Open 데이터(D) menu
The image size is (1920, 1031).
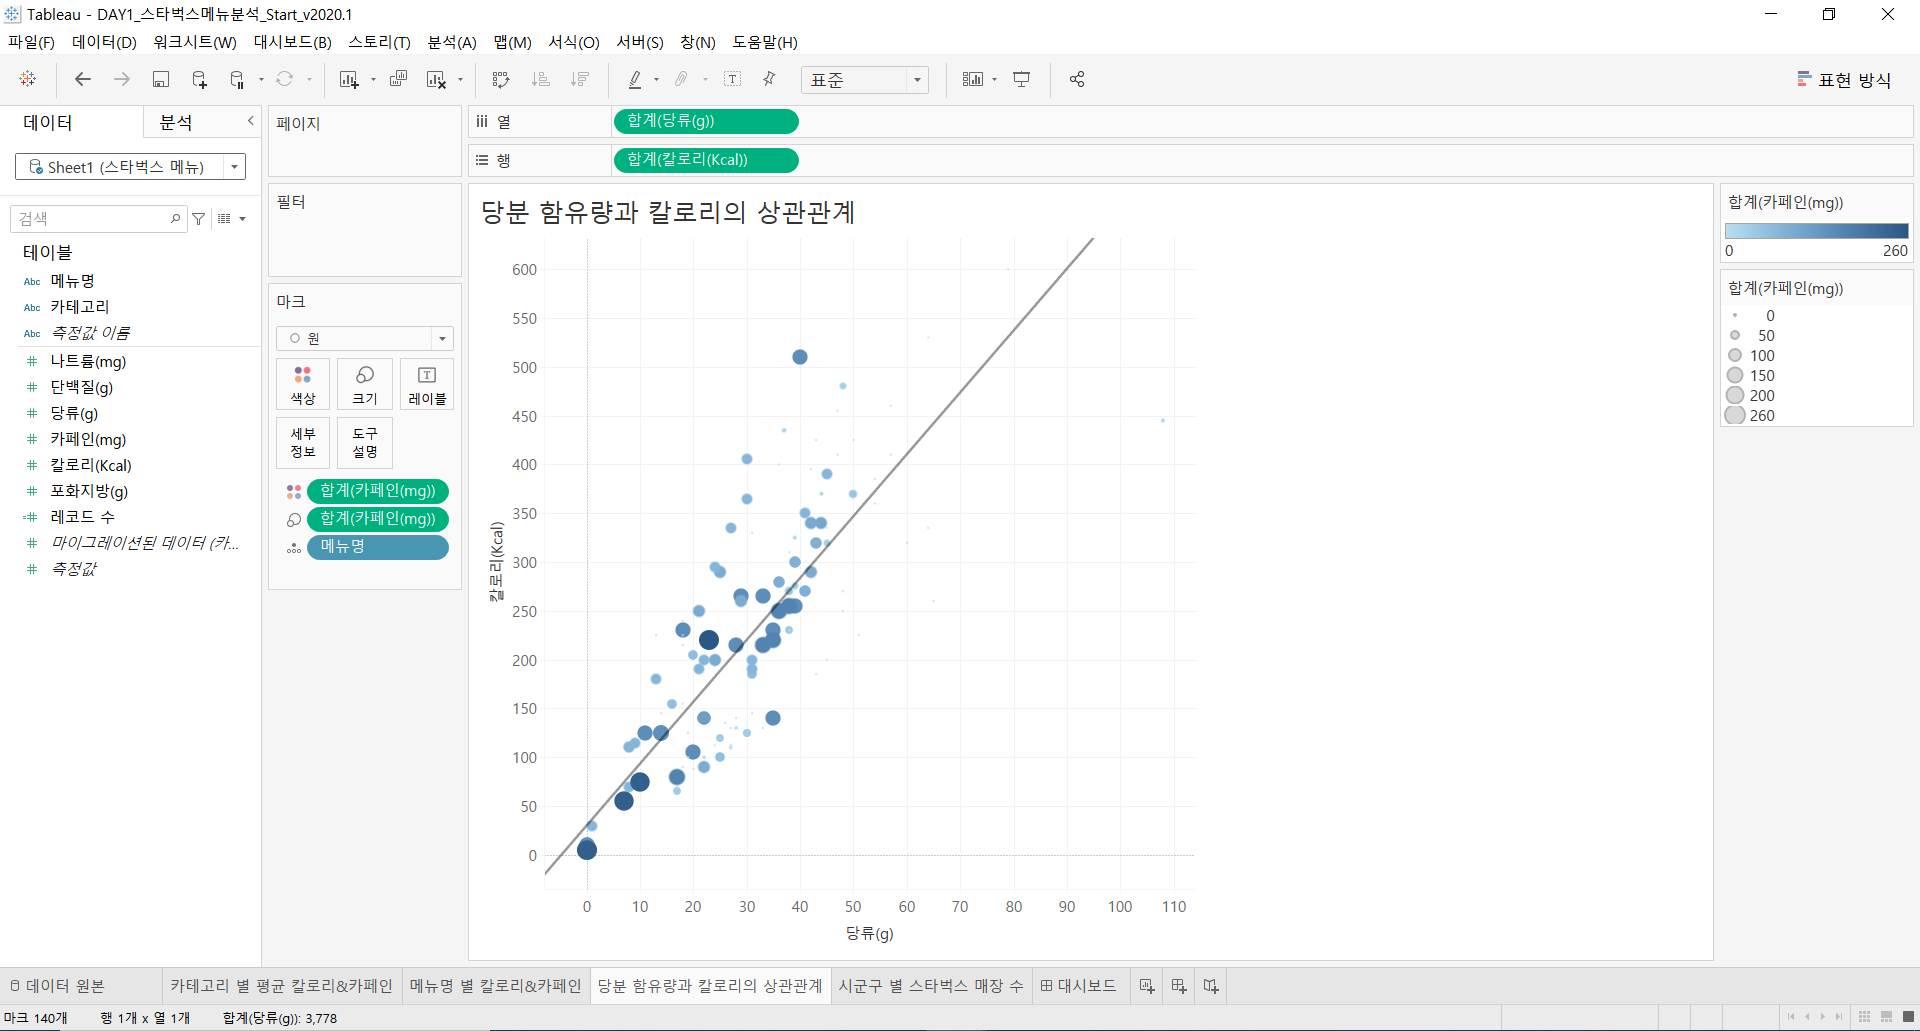(104, 42)
